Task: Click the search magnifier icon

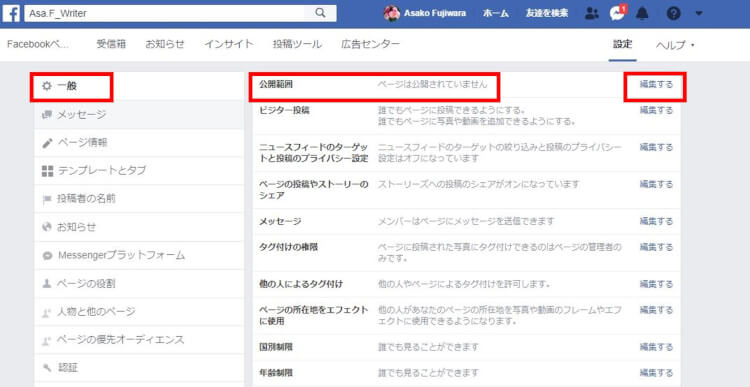Action: click(320, 13)
